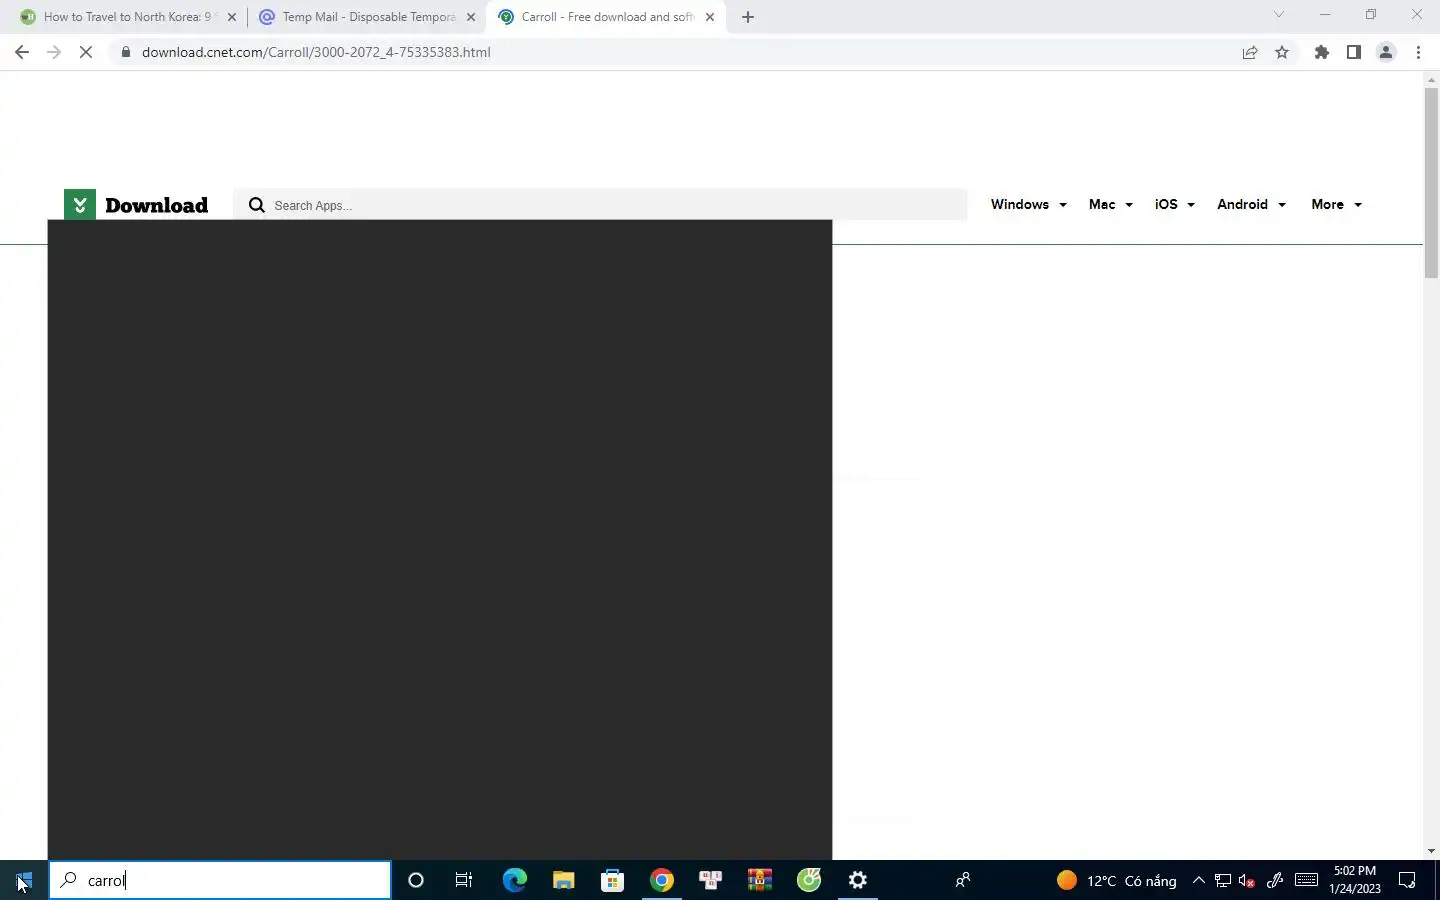The image size is (1440, 900).
Task: Click the CNET Download logo
Action: point(136,205)
